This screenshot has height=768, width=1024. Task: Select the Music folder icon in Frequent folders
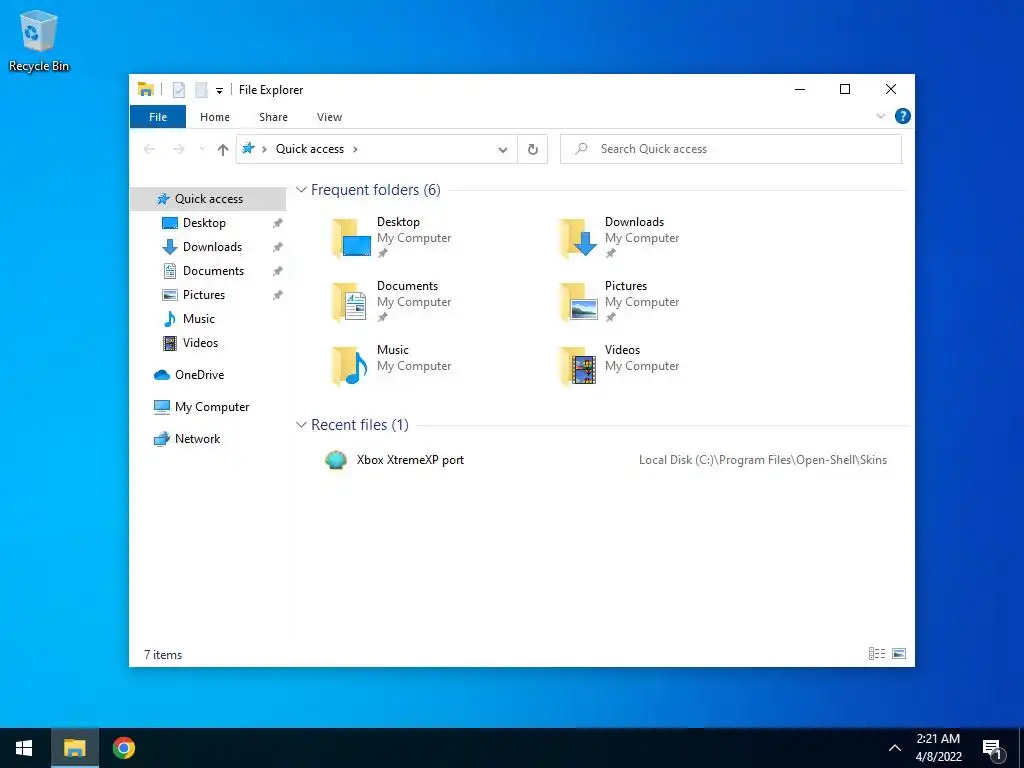(351, 366)
